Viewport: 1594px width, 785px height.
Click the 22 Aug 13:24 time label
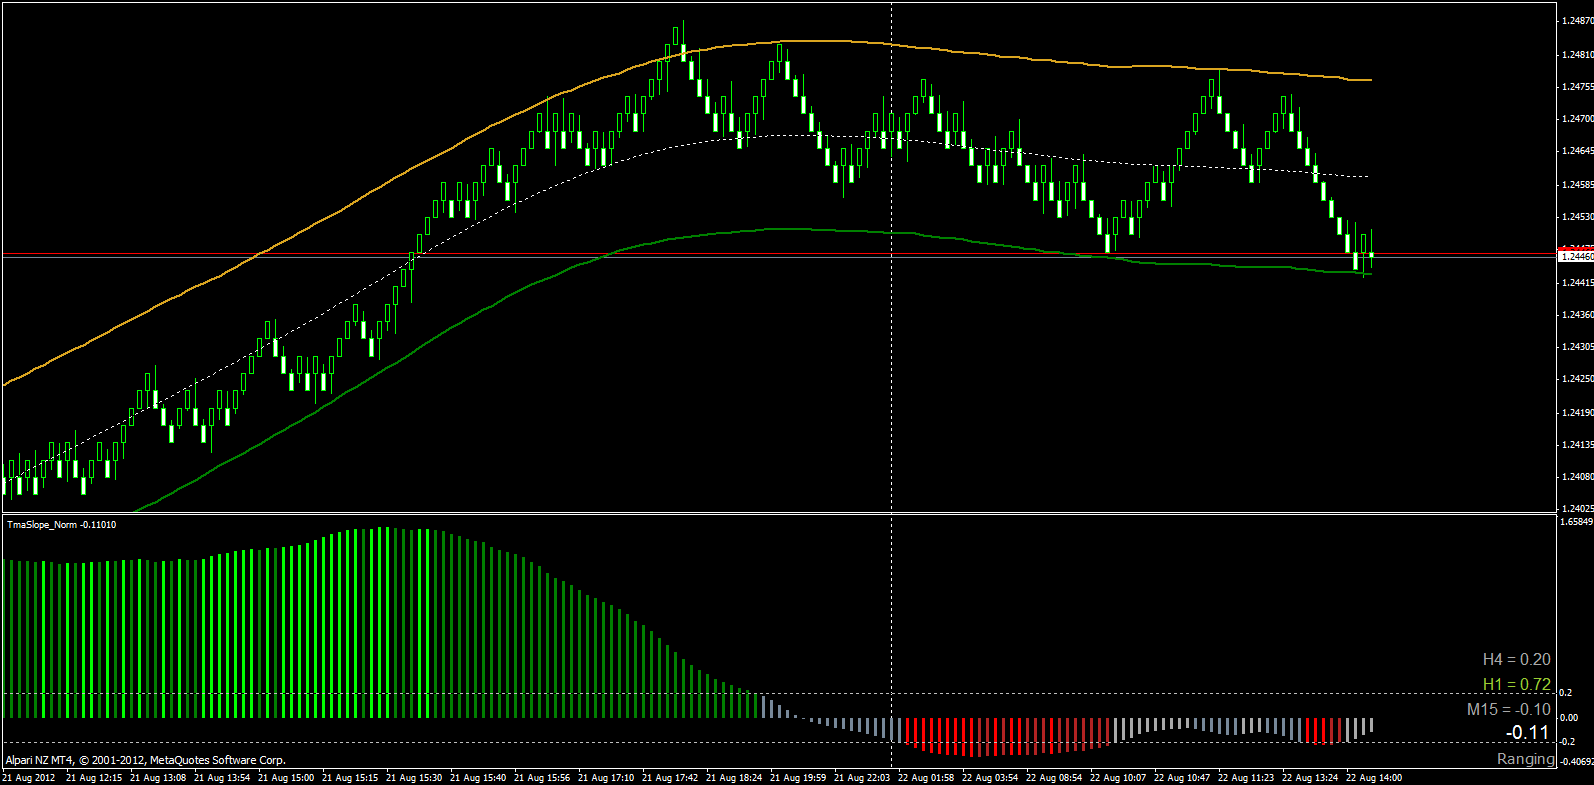pos(1310,777)
